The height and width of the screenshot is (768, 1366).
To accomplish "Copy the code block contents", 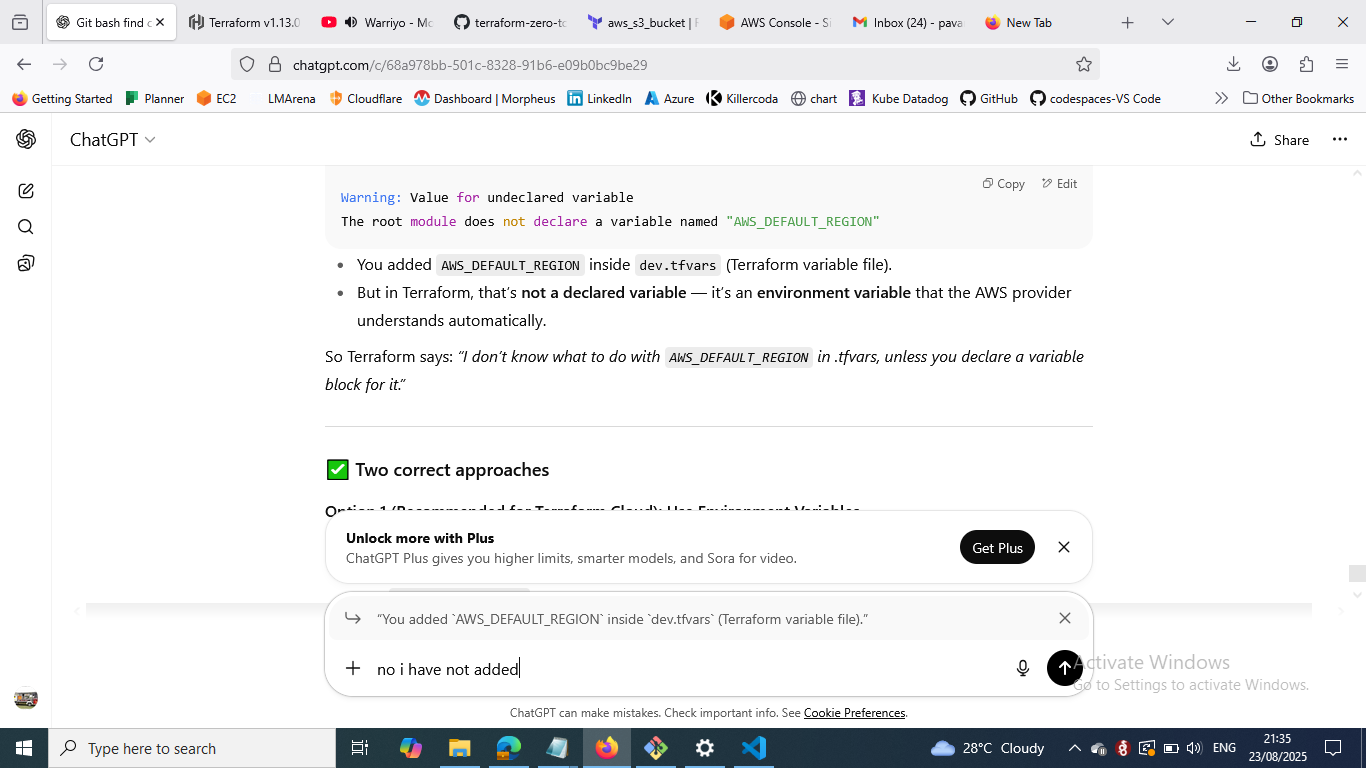I will (1003, 184).
